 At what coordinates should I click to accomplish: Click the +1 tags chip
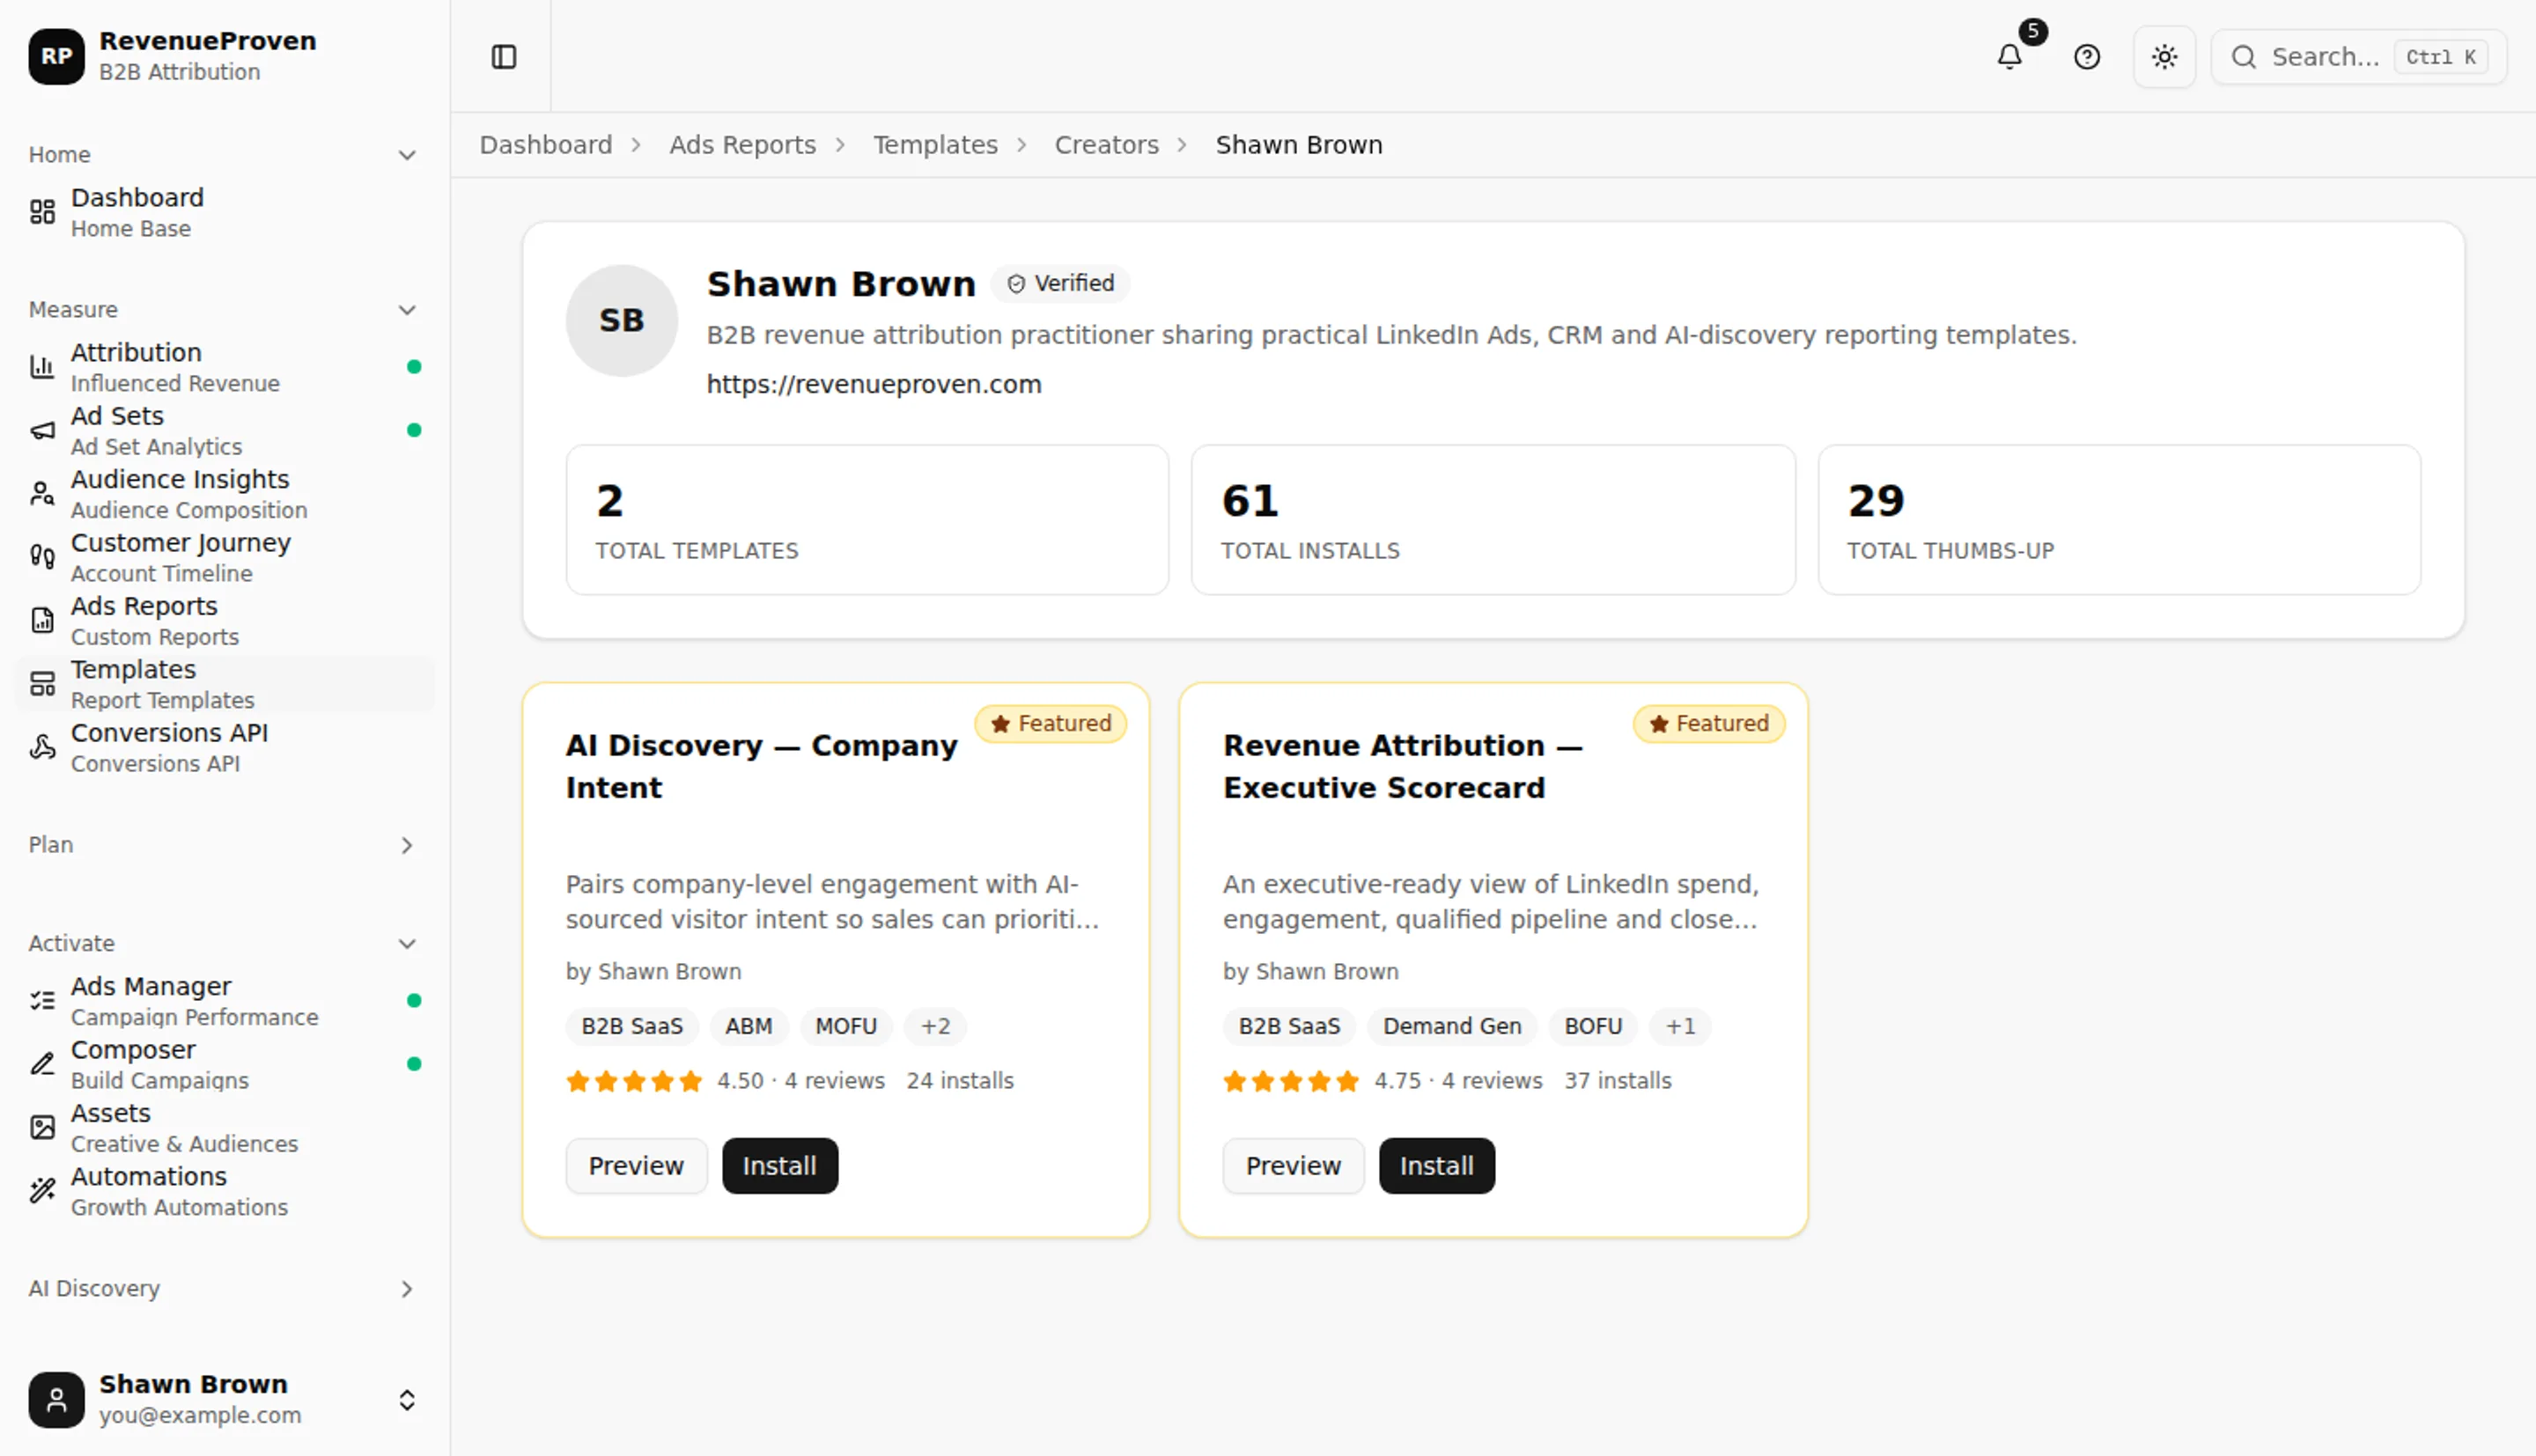(x=1680, y=1026)
